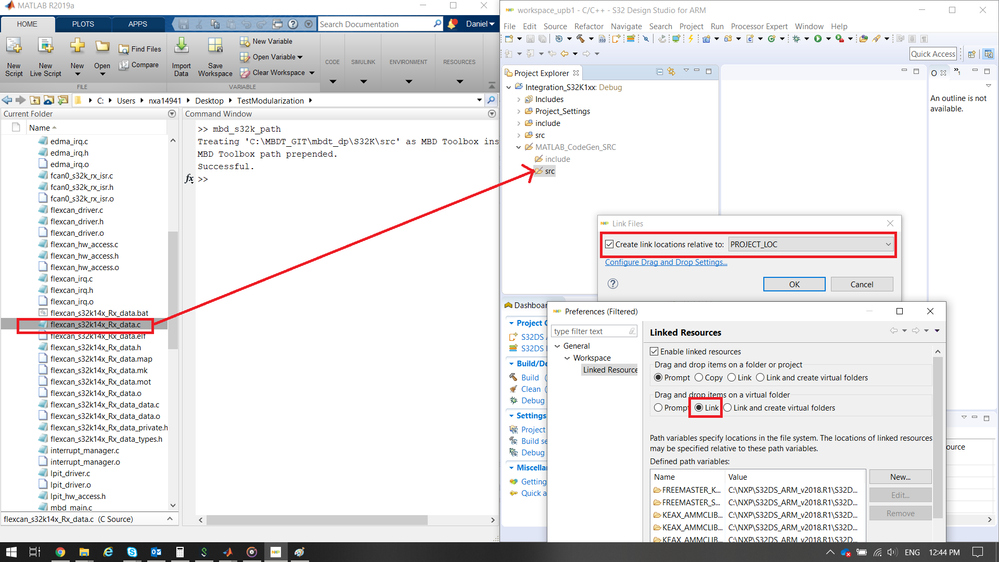The image size is (999, 562).
Task: Open Skype from the taskbar
Action: point(132,552)
